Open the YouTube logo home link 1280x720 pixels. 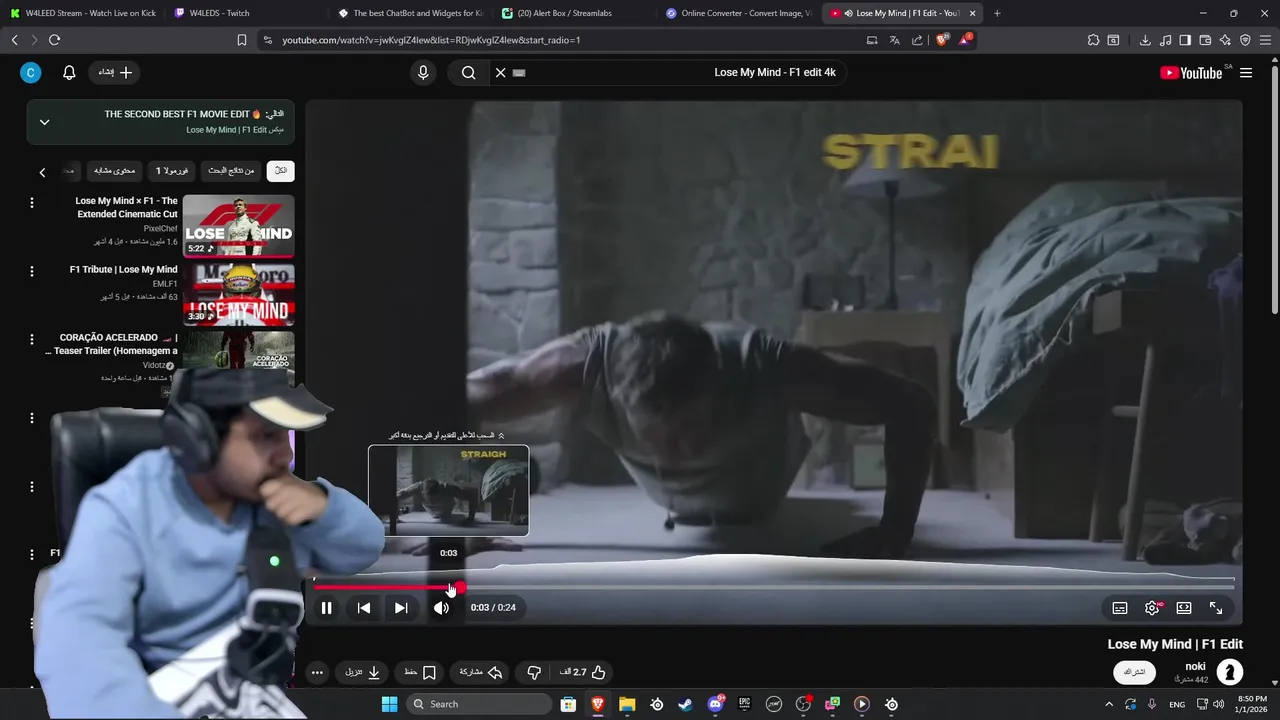click(x=1191, y=73)
